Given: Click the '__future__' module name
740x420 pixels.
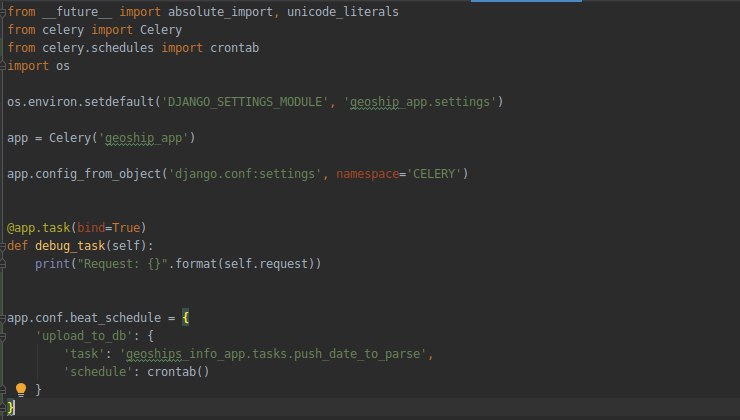Looking at the screenshot, I should pyautogui.click(x=77, y=12).
